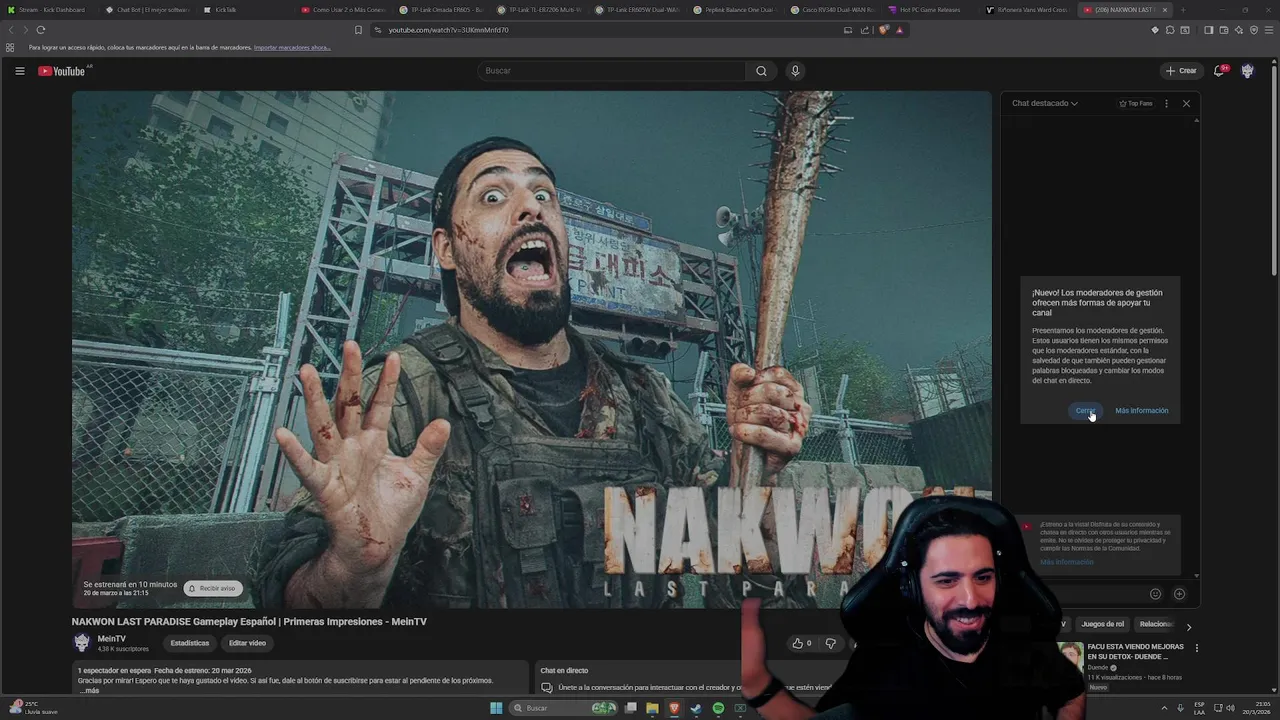Switch to Cisco RV340 Dual-WAN tab
The width and height of the screenshot is (1280, 720).
point(832,10)
